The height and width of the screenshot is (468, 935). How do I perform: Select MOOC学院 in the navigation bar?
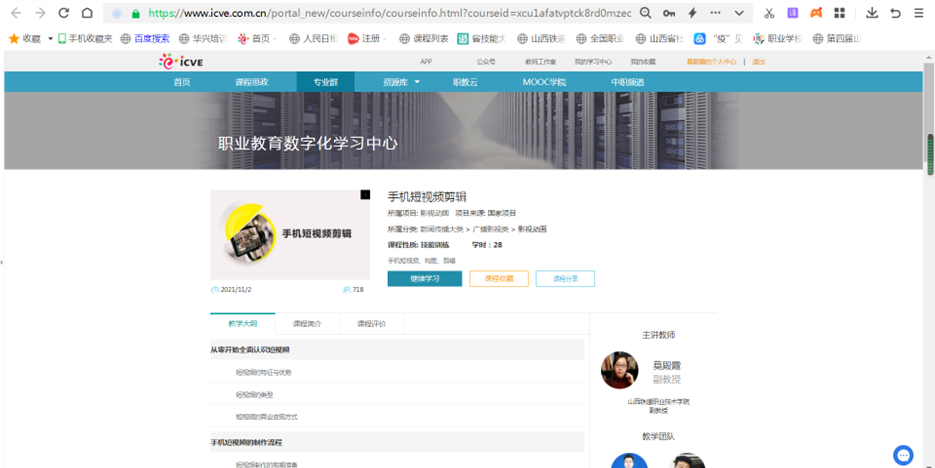pyautogui.click(x=544, y=82)
